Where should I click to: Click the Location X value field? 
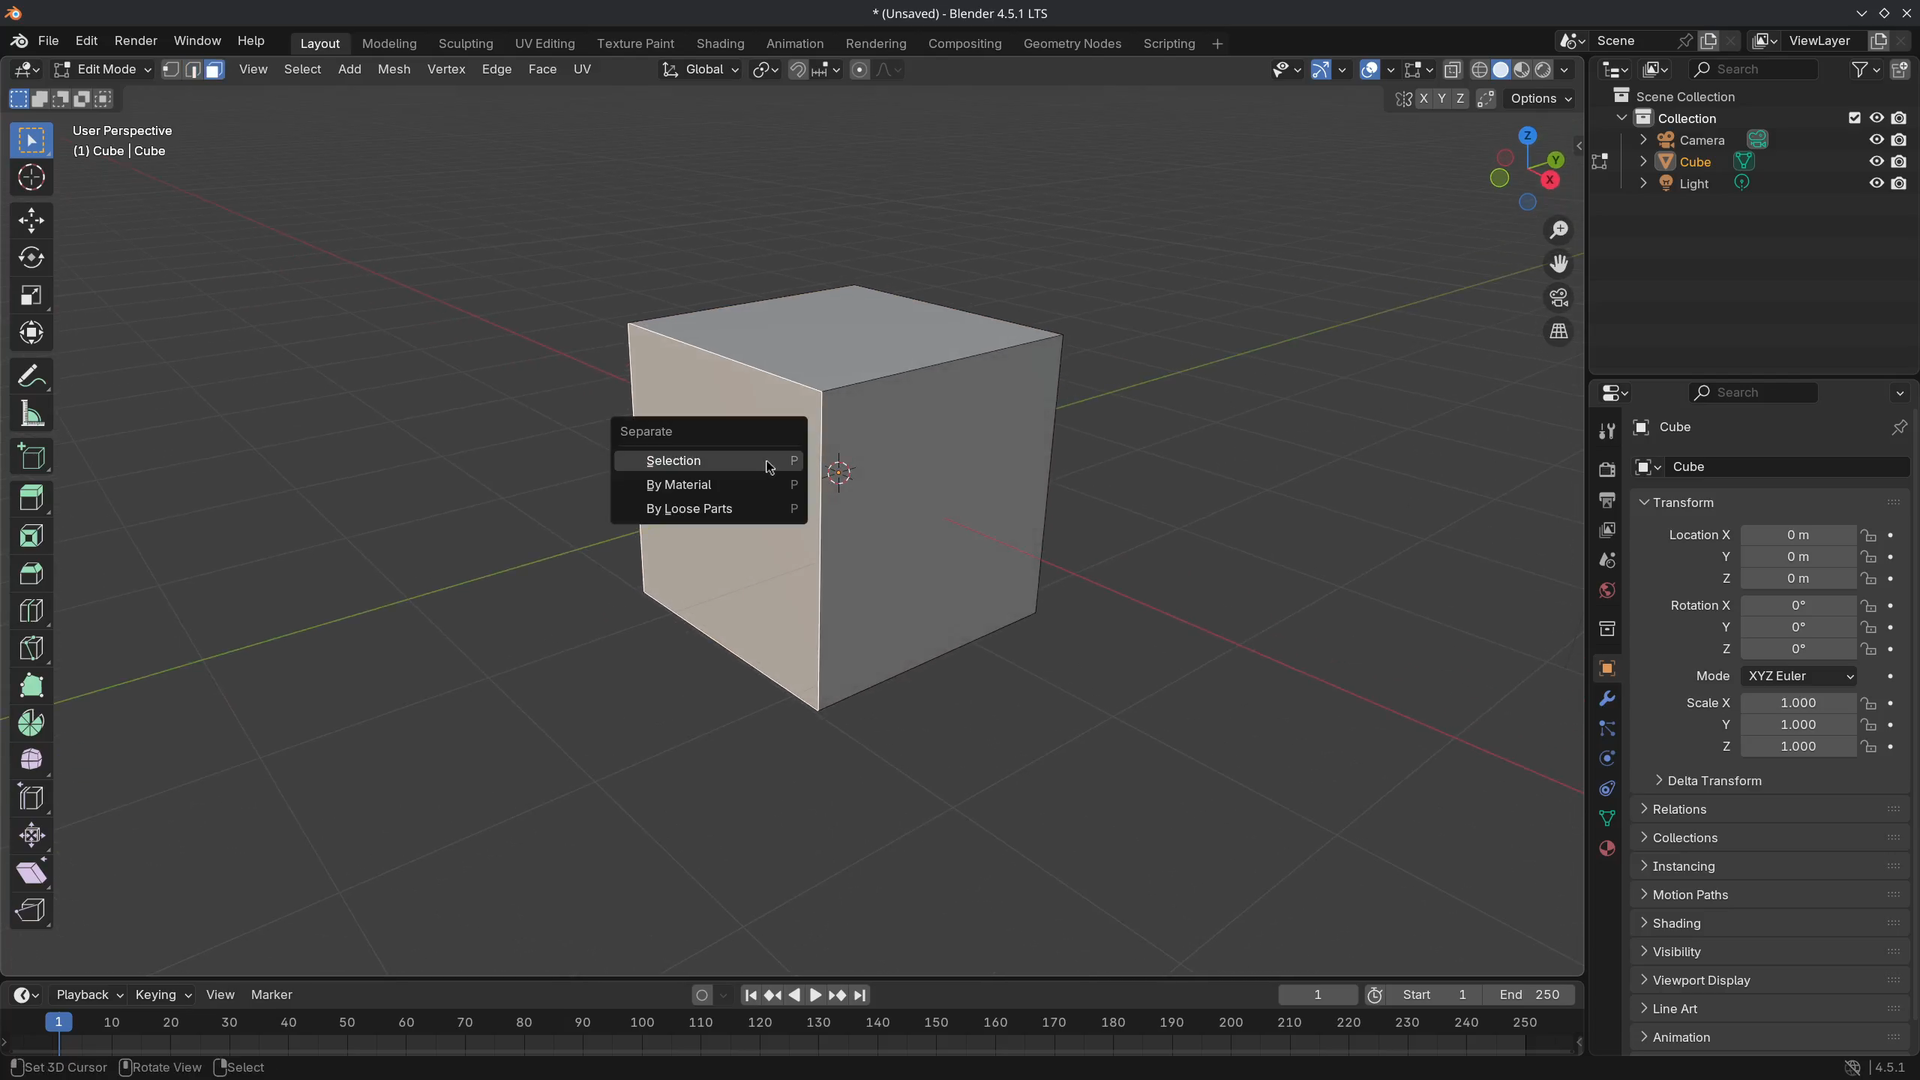click(x=1798, y=535)
